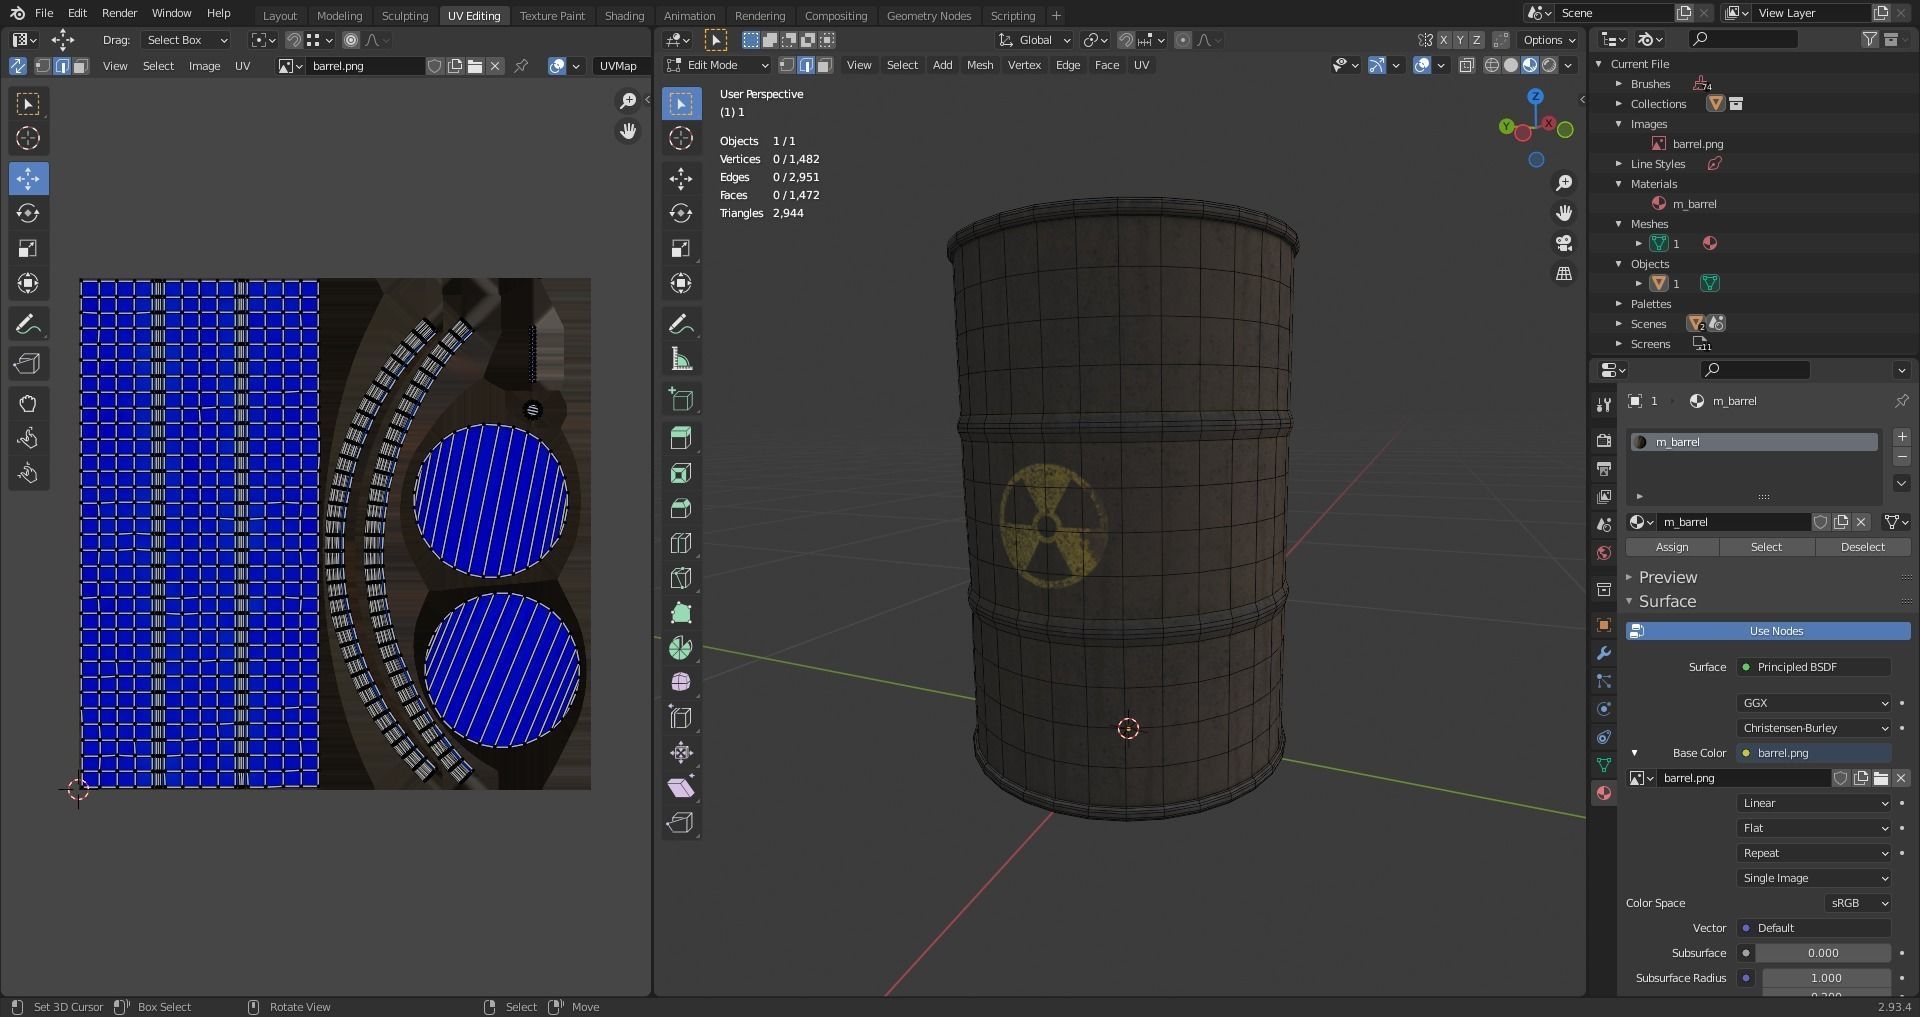Click the UV editor pan hand icon
The width and height of the screenshot is (1920, 1017).
[628, 131]
